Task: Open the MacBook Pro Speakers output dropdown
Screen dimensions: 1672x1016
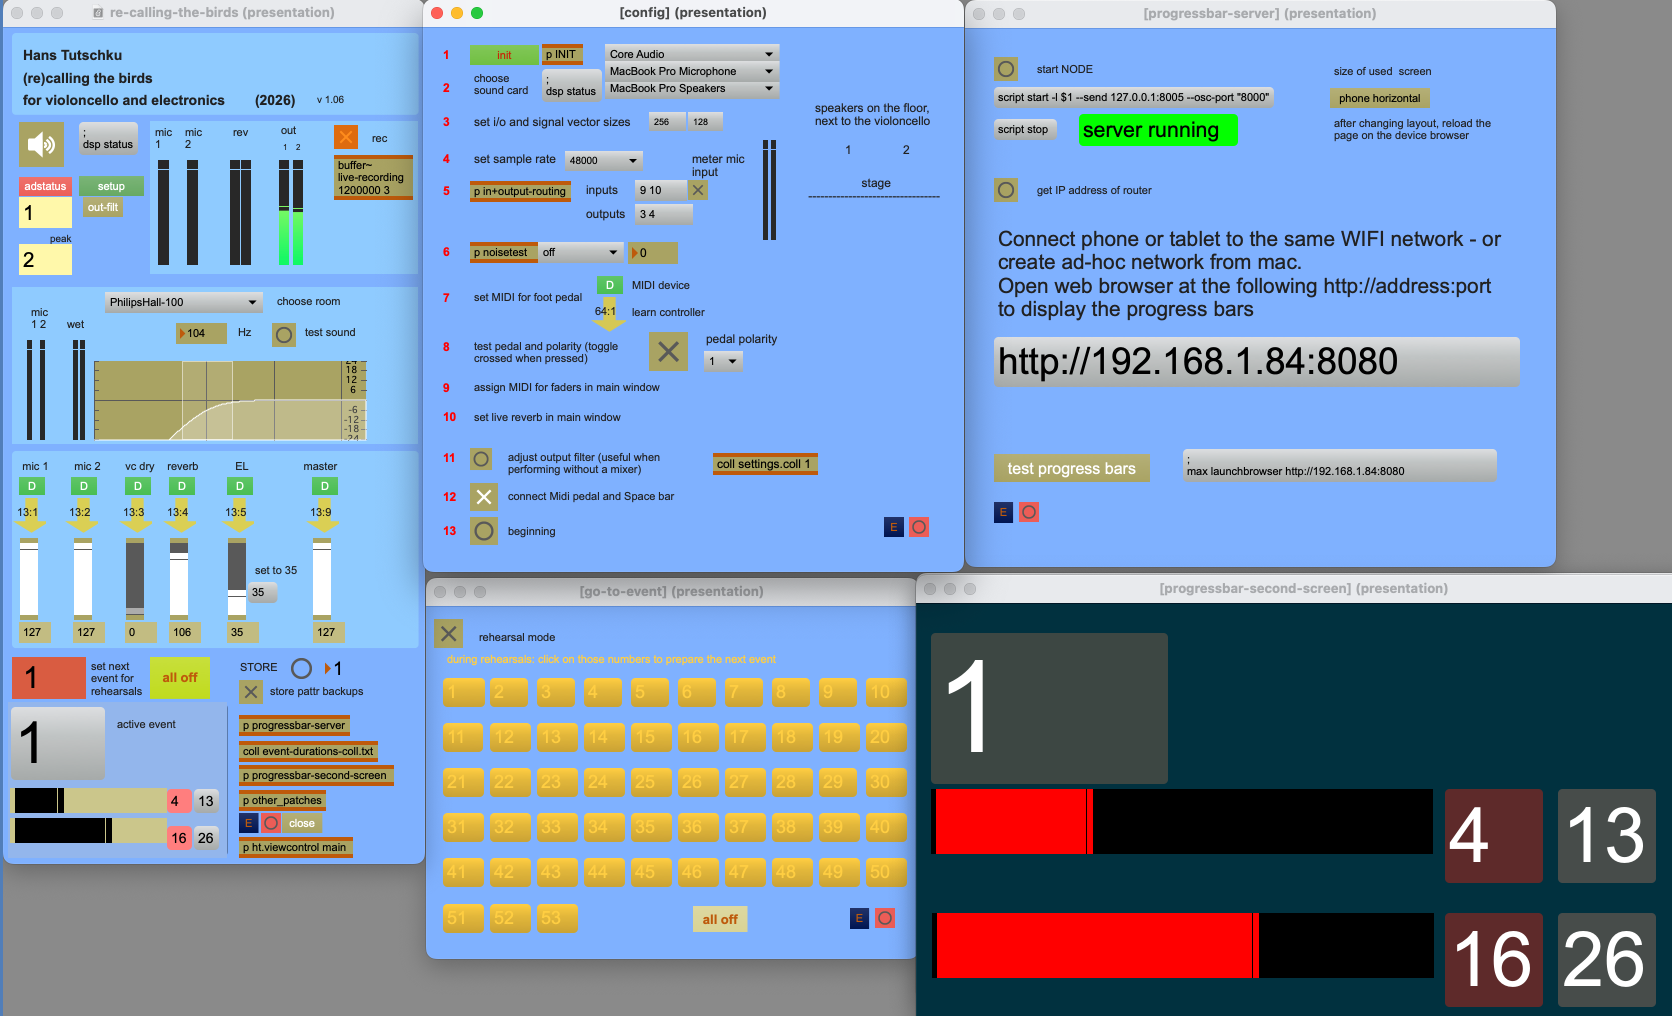Action: pos(691,89)
